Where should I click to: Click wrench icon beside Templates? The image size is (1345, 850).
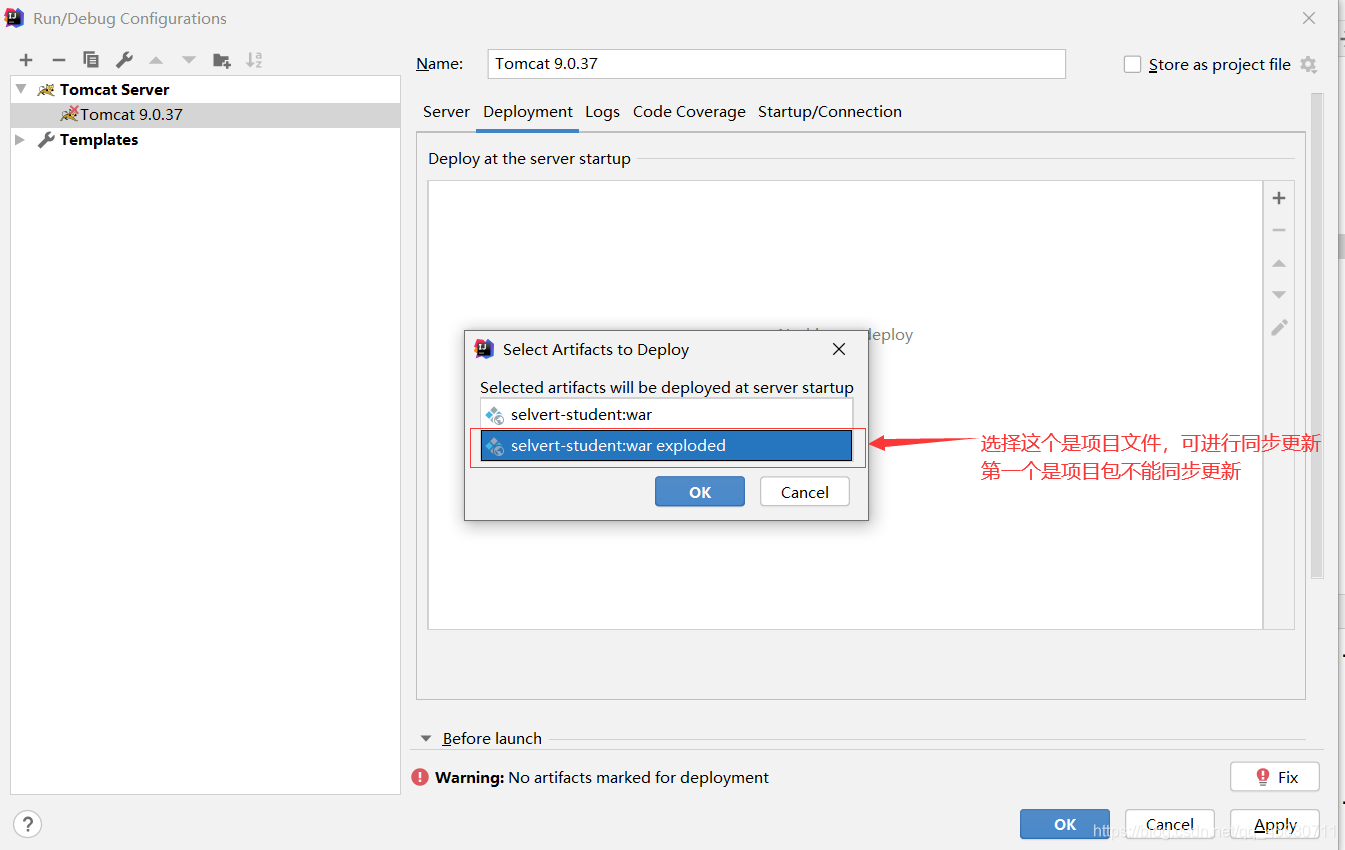pyautogui.click(x=46, y=140)
